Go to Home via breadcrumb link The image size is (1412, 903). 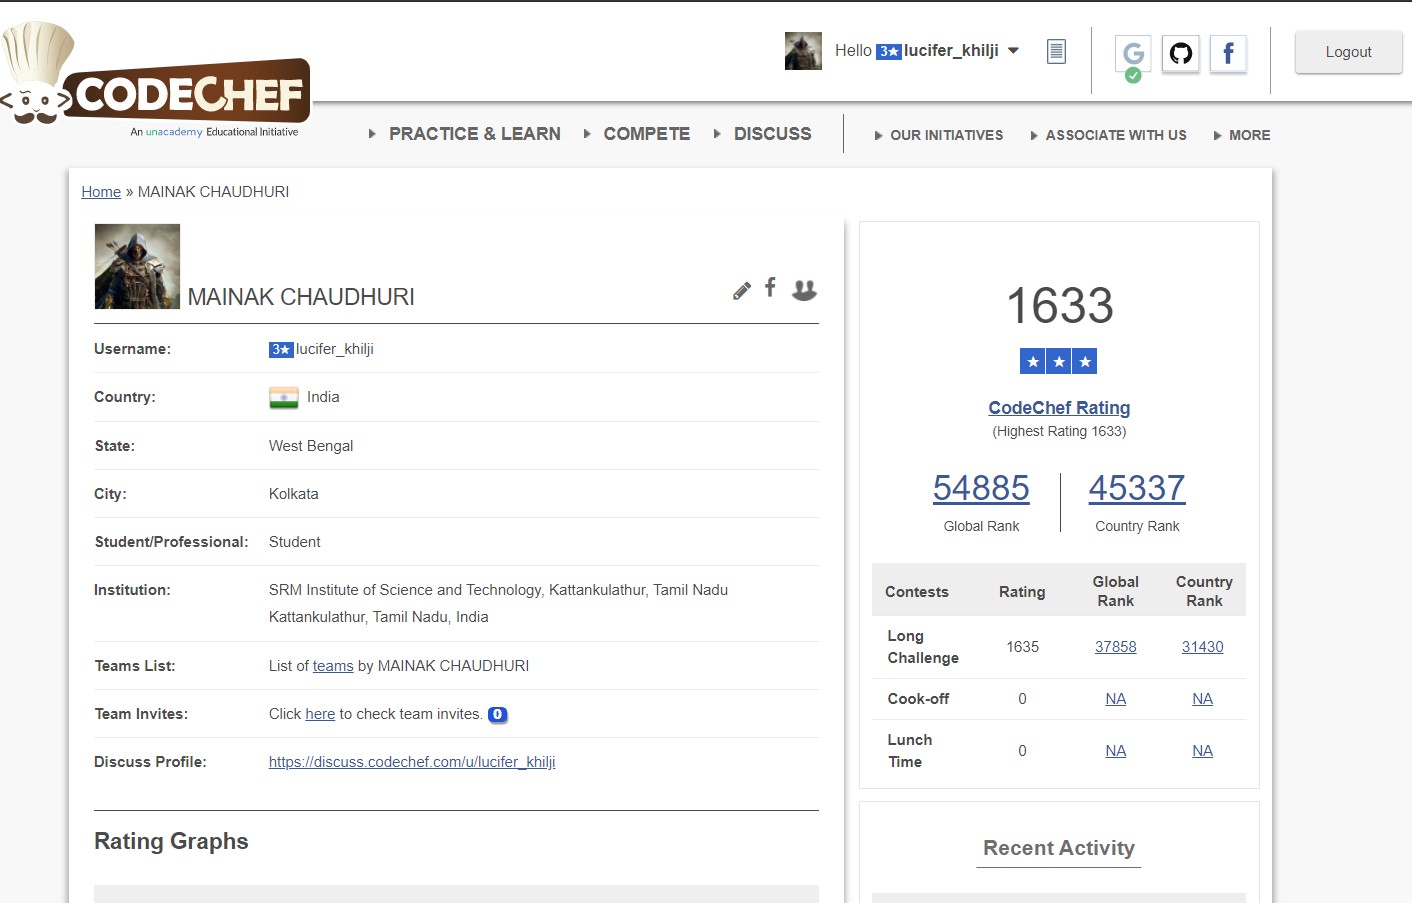point(101,192)
